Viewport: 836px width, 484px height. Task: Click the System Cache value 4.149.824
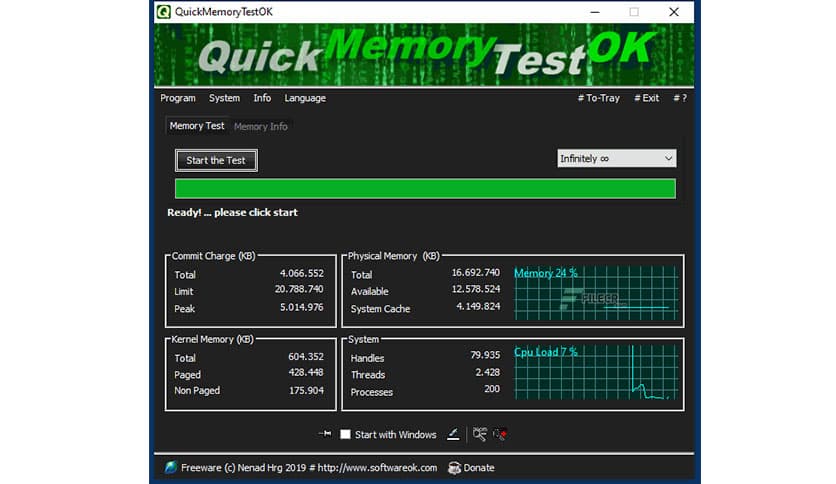coord(478,306)
